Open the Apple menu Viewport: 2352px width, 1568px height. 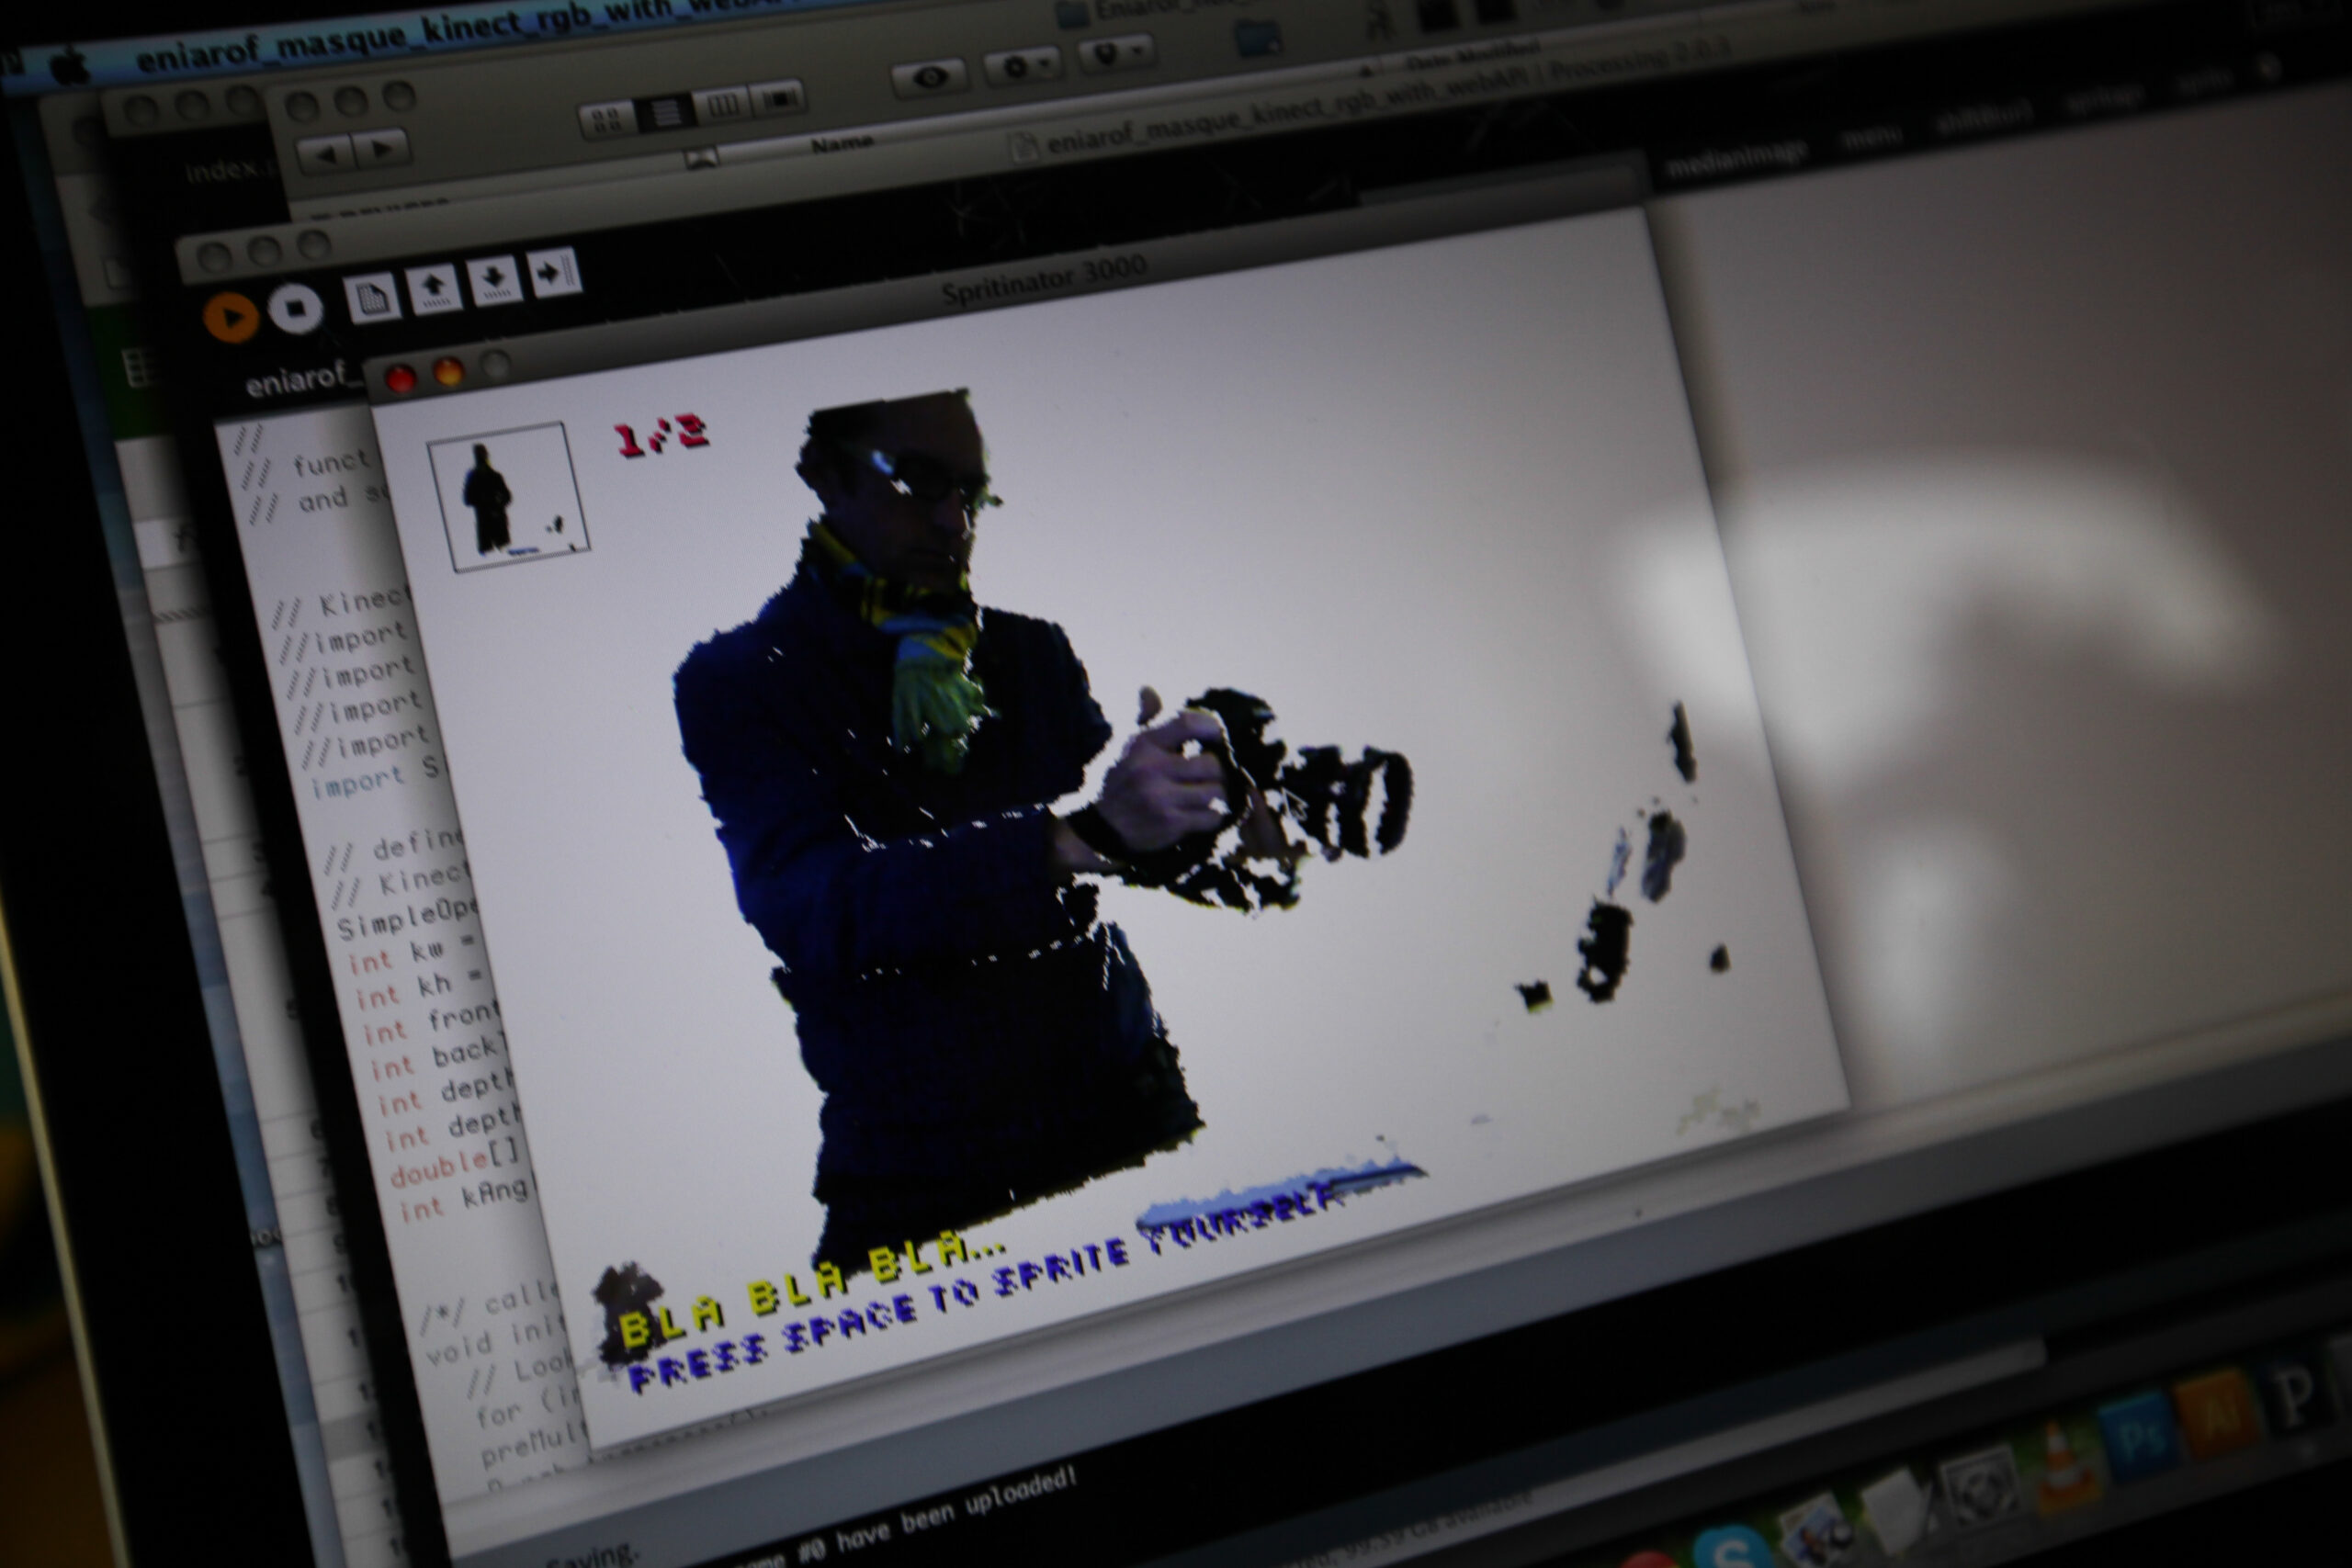(x=70, y=67)
